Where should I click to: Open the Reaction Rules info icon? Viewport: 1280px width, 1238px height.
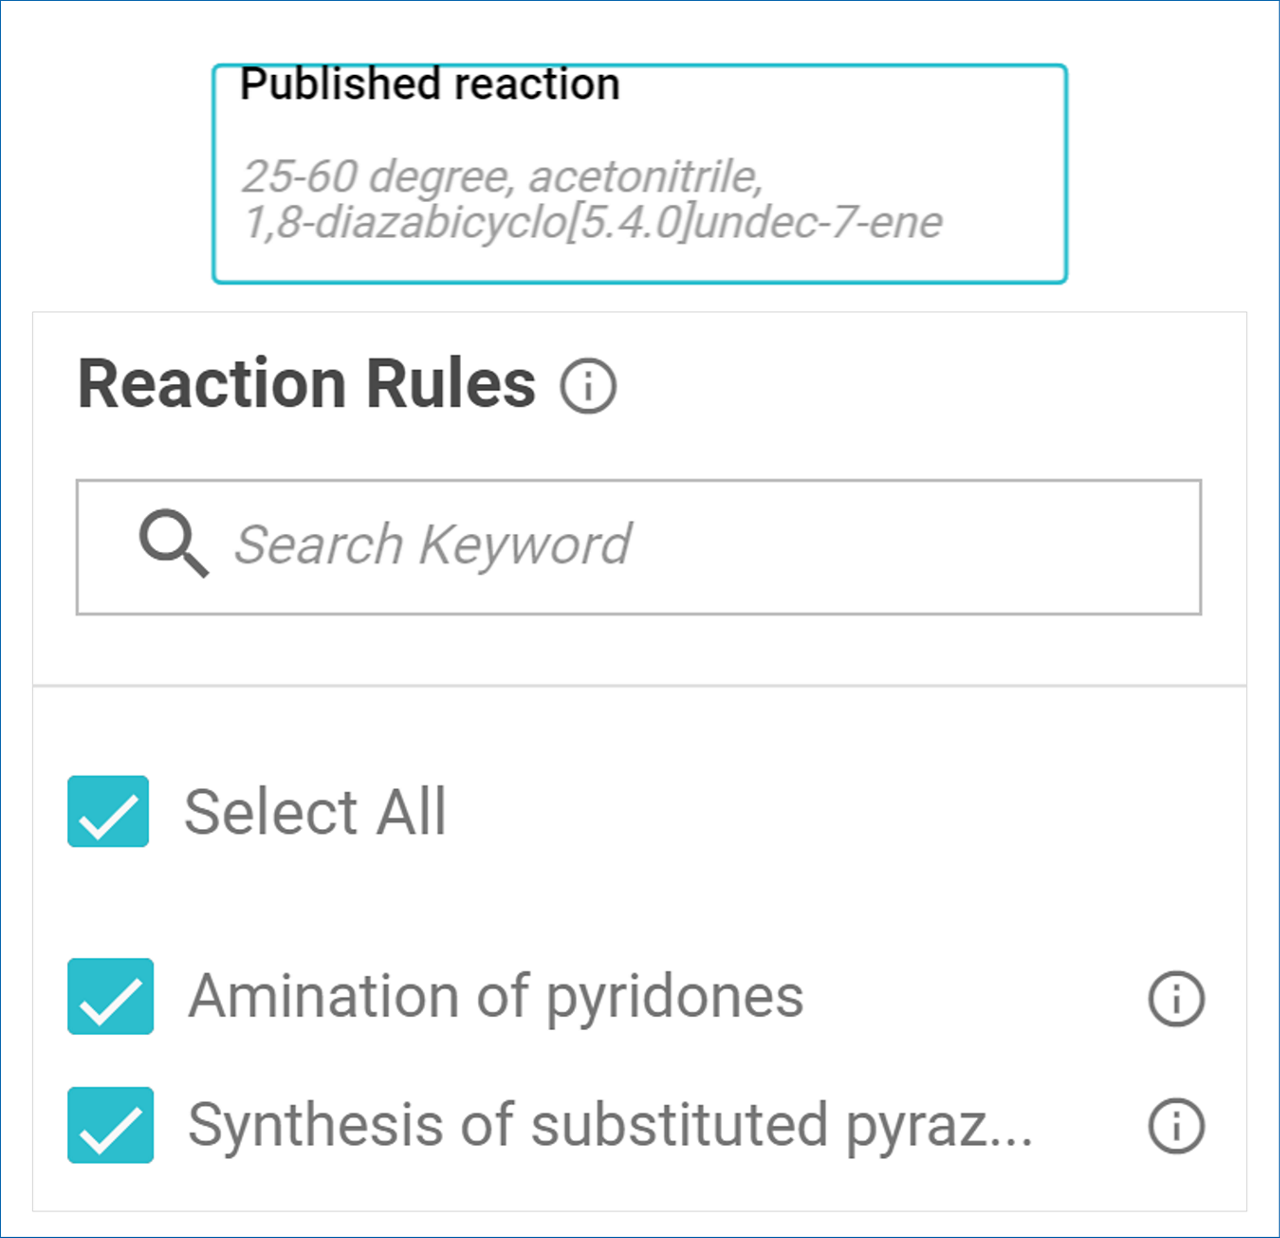[x=588, y=386]
